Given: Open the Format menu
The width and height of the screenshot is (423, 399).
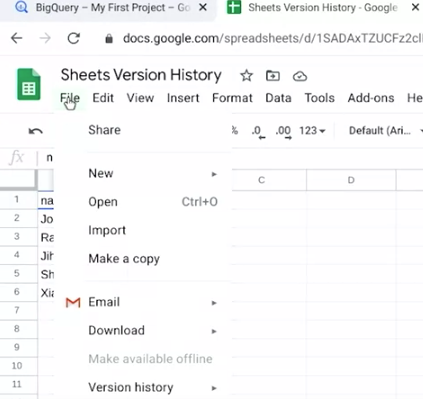Looking at the screenshot, I should [x=232, y=98].
